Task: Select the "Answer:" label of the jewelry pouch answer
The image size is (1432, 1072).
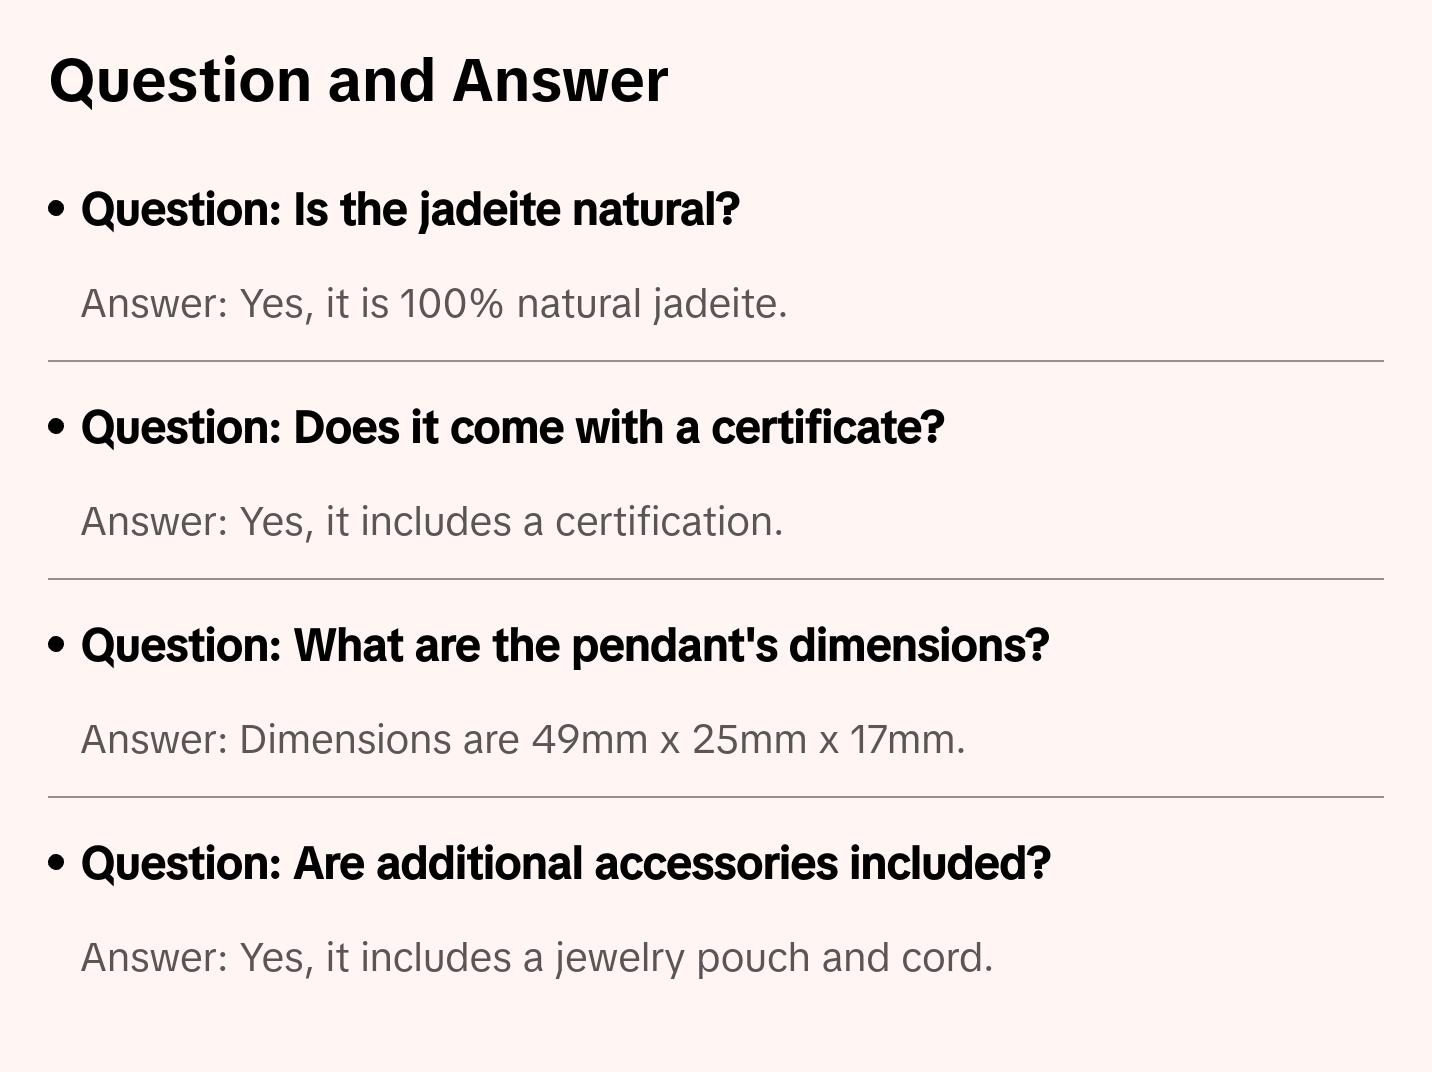Action: (x=155, y=958)
